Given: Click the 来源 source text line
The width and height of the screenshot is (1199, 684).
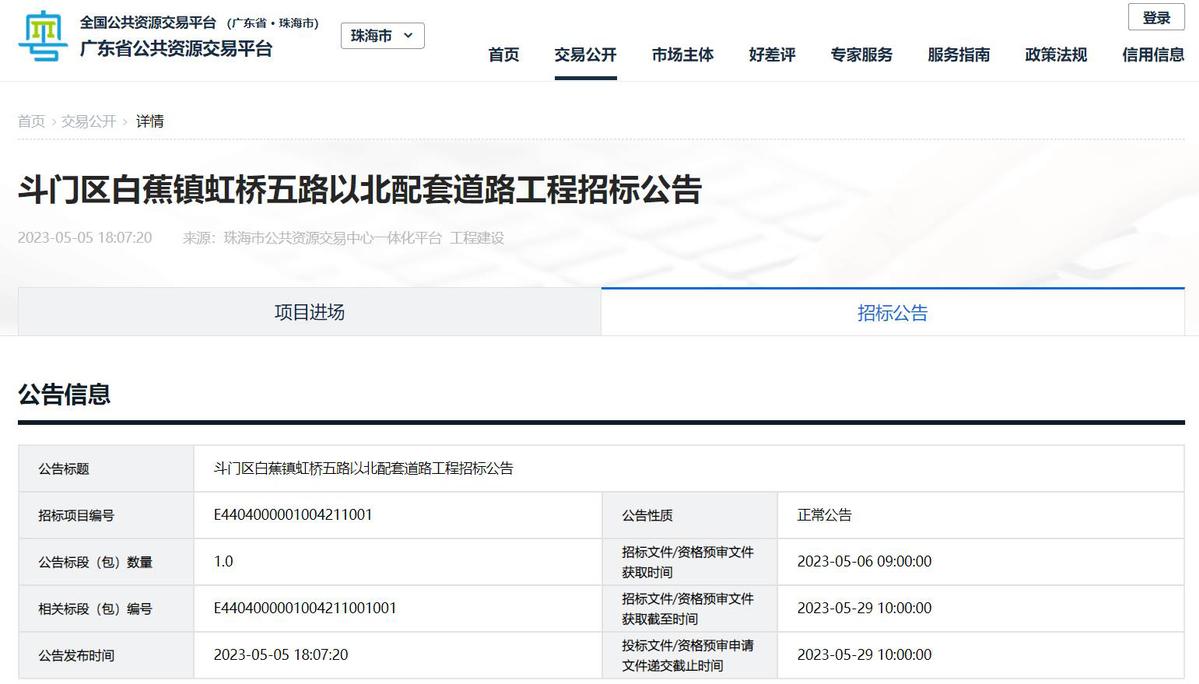Looking at the screenshot, I should tap(343, 238).
